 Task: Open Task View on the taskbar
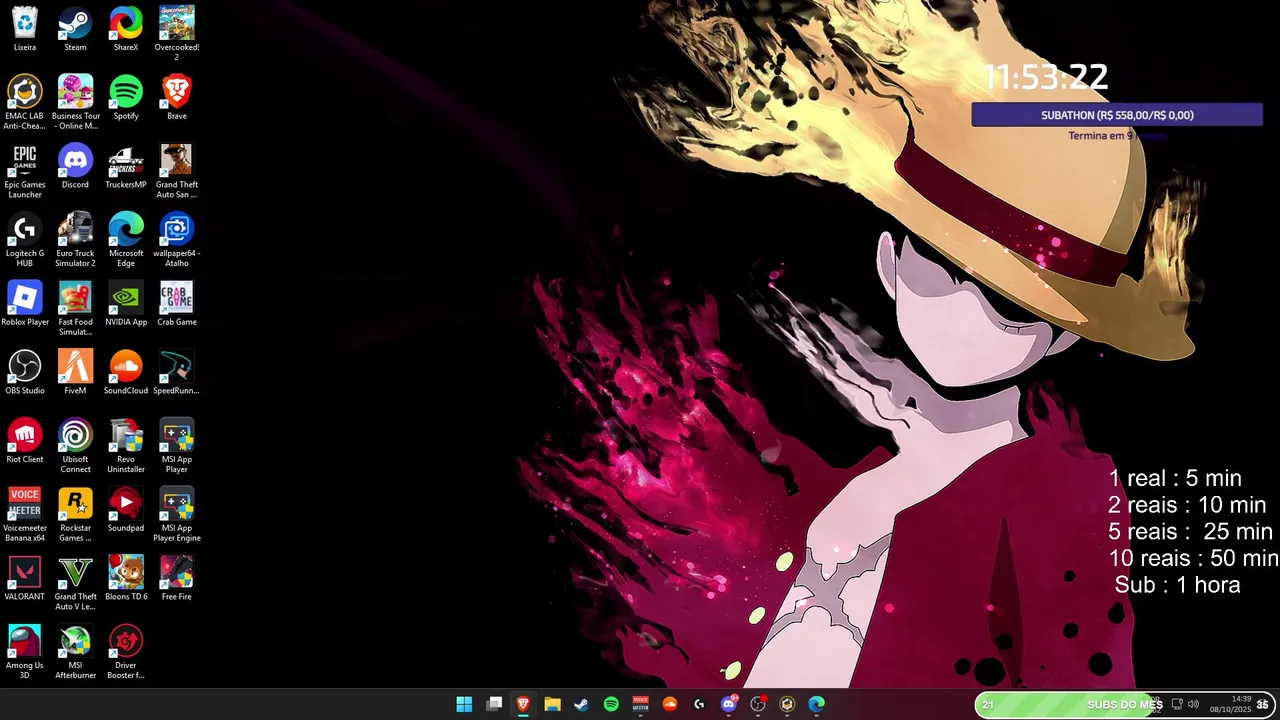click(x=494, y=704)
